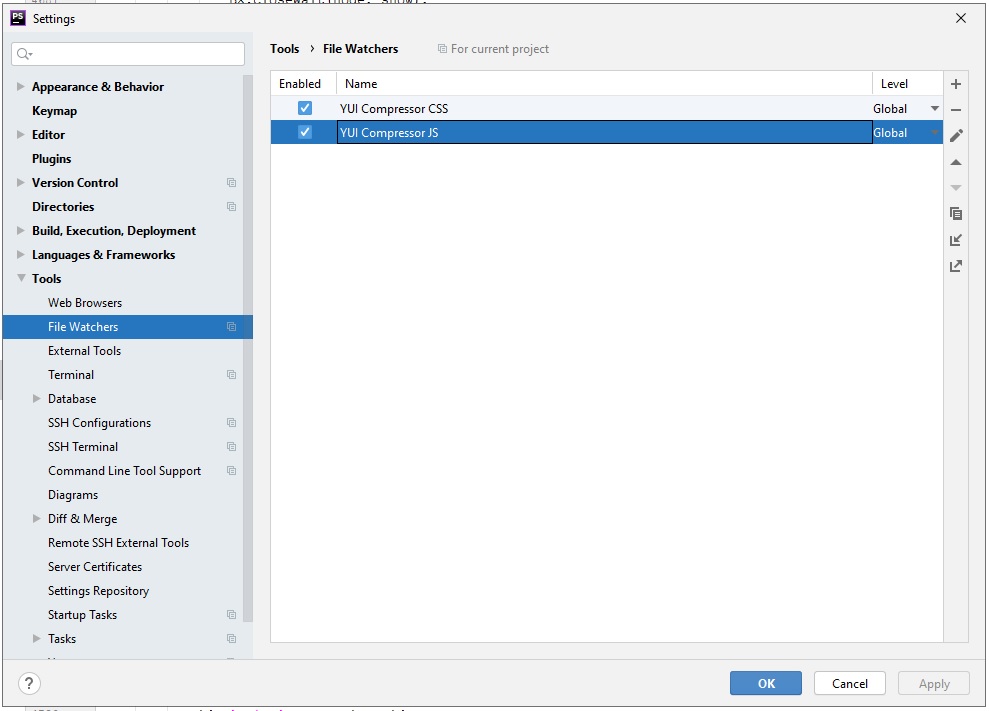This screenshot has height=711, width=989.
Task: Expand Build, Execution, Deployment node
Action: tap(21, 230)
